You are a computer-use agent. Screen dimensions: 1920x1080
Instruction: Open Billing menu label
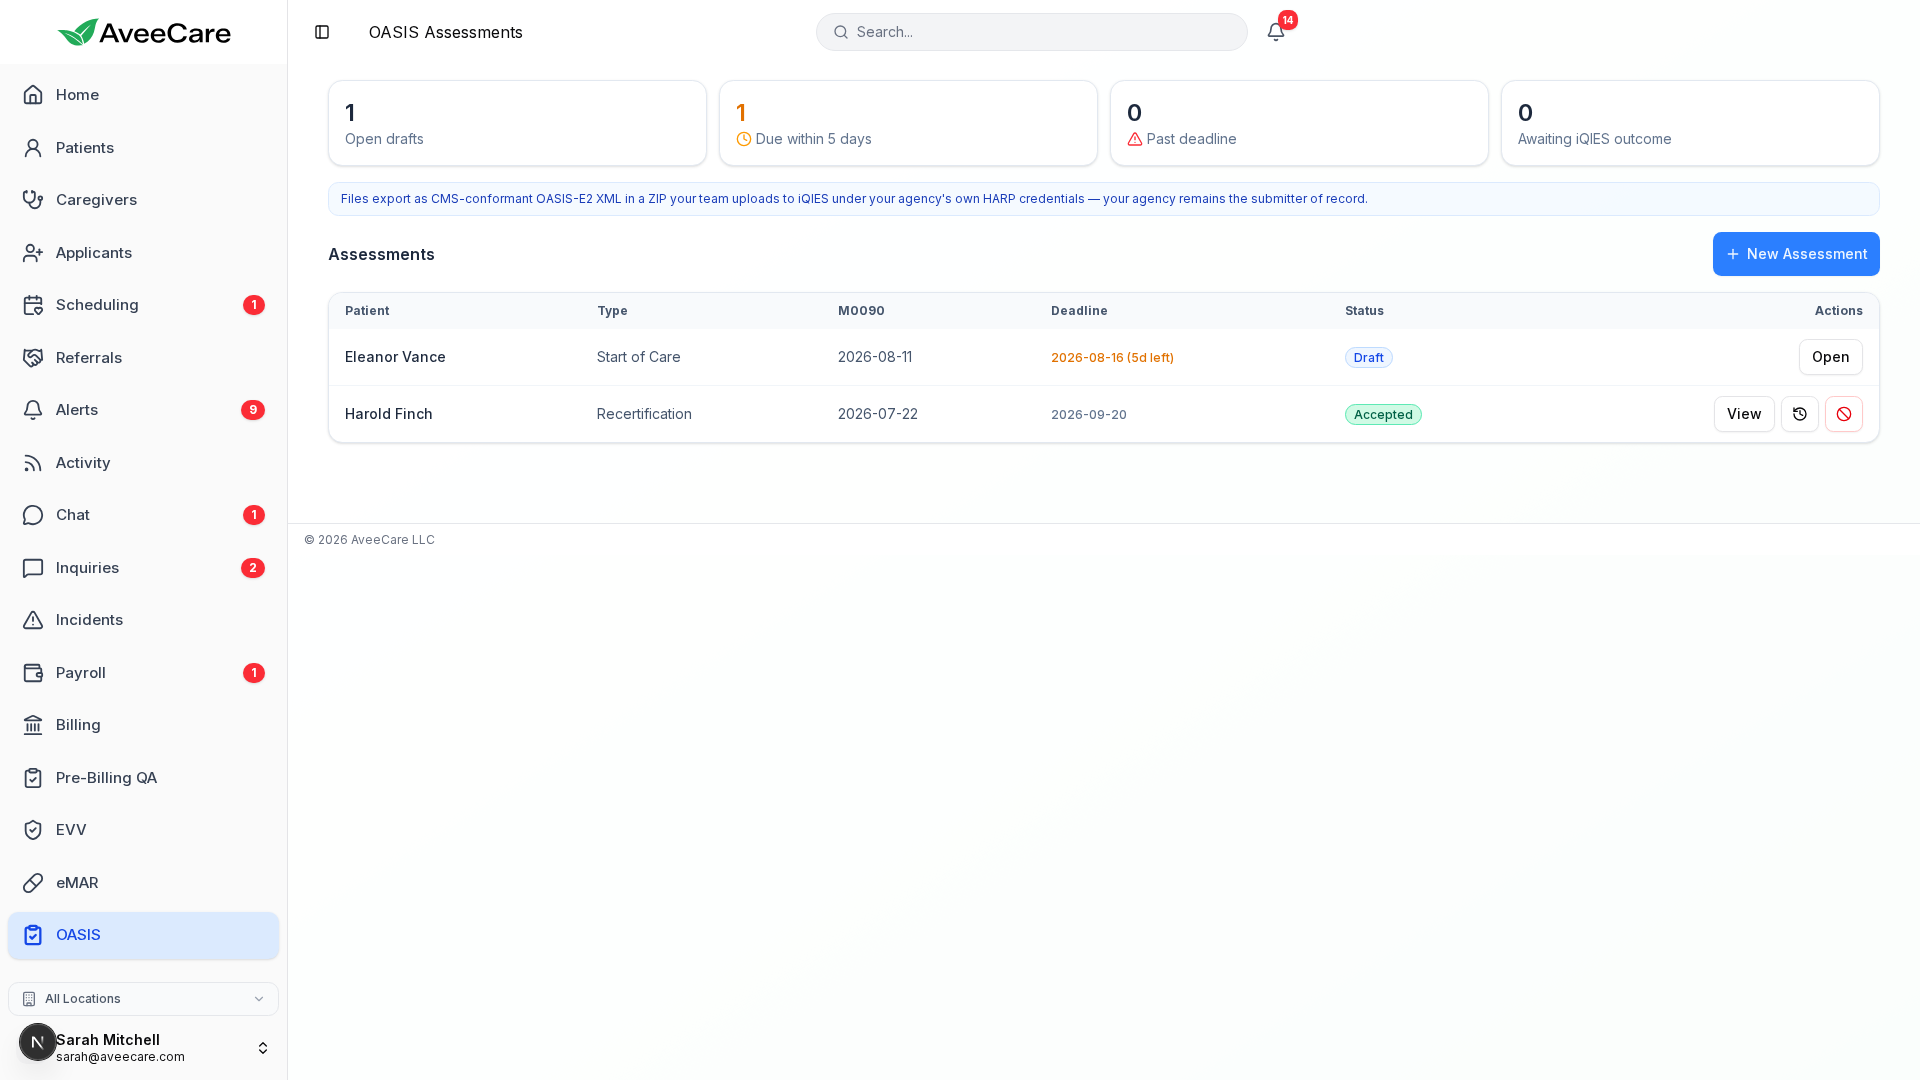coord(78,725)
